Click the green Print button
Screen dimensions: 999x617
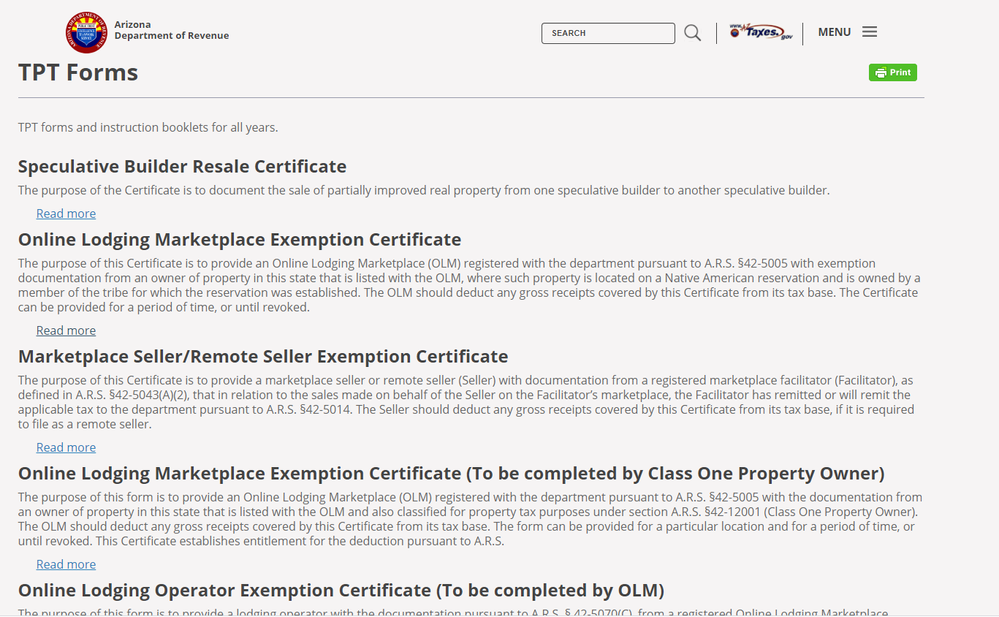point(892,72)
